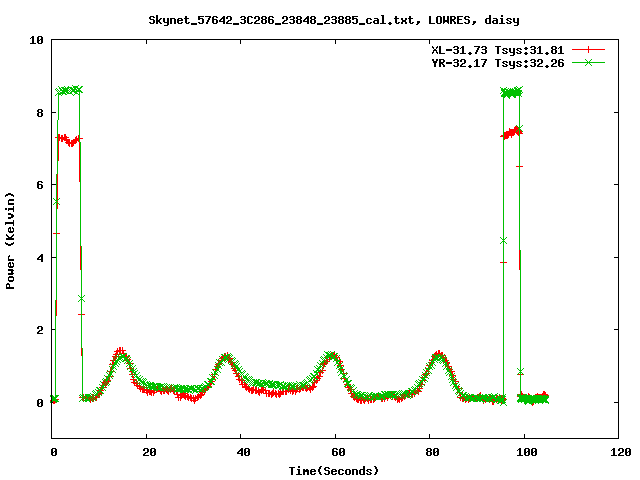
Task: Click the first red calibration plateau near 7.2
Action: pos(69,140)
